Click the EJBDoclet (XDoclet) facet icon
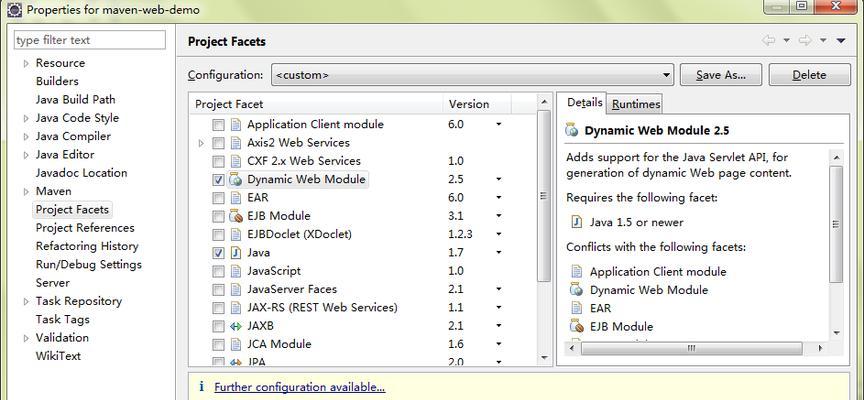864x400 pixels. (236, 234)
